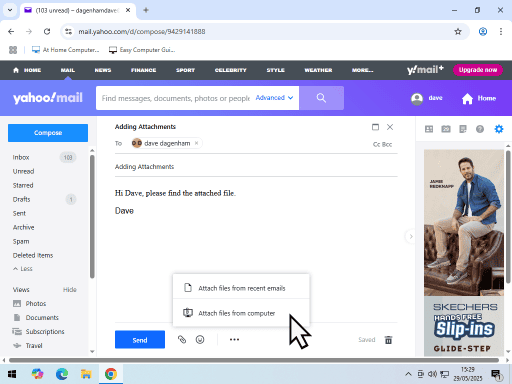Click the search magnifier button
512x384 pixels.
(321, 98)
